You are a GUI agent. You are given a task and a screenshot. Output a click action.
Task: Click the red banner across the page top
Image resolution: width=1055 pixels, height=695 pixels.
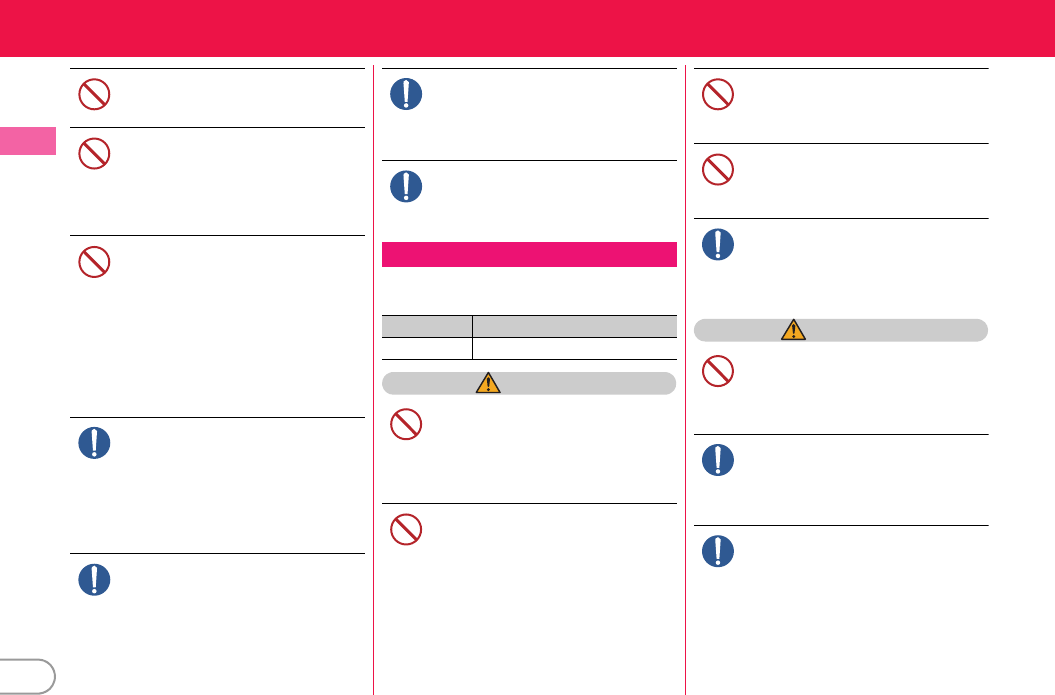[527, 28]
